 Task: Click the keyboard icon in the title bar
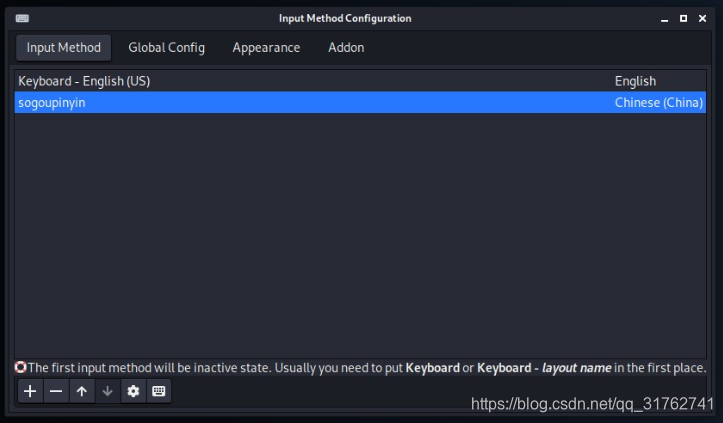pyautogui.click(x=22, y=18)
